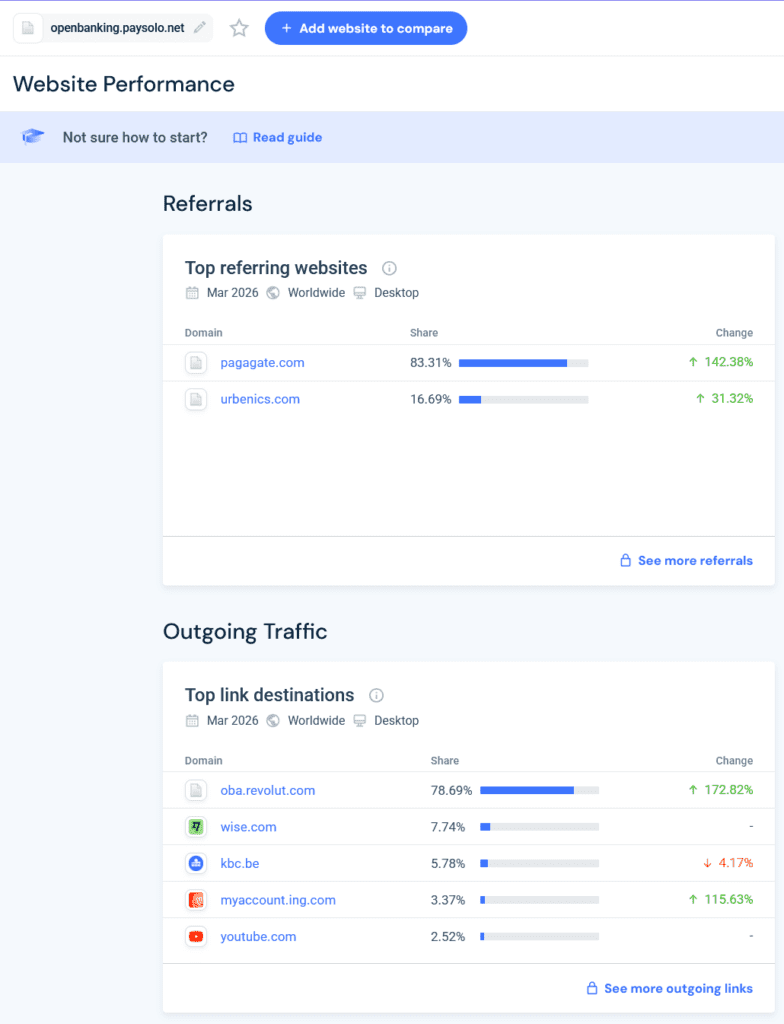Click the urbenics.com favicon icon
The image size is (784, 1024).
196,399
